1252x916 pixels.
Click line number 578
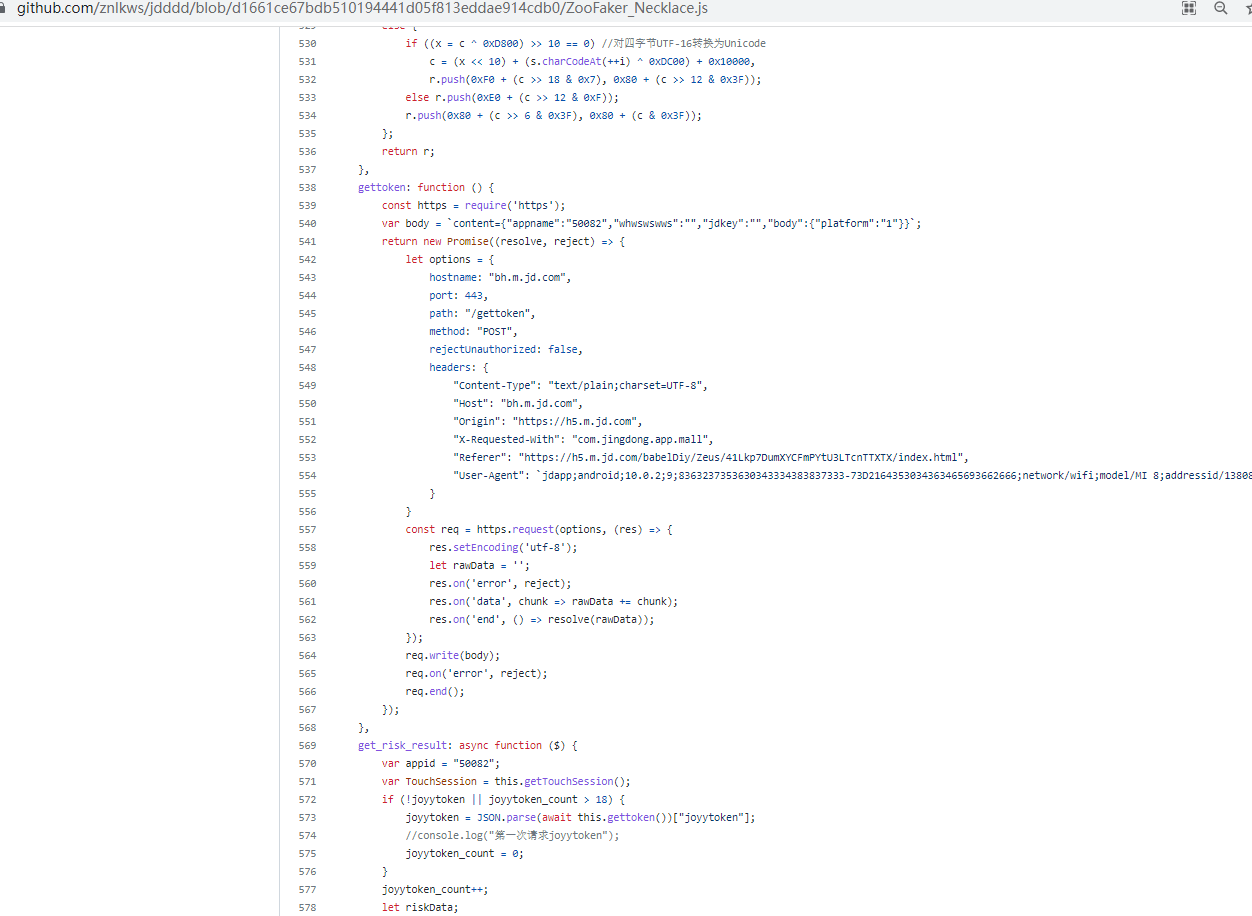307,907
